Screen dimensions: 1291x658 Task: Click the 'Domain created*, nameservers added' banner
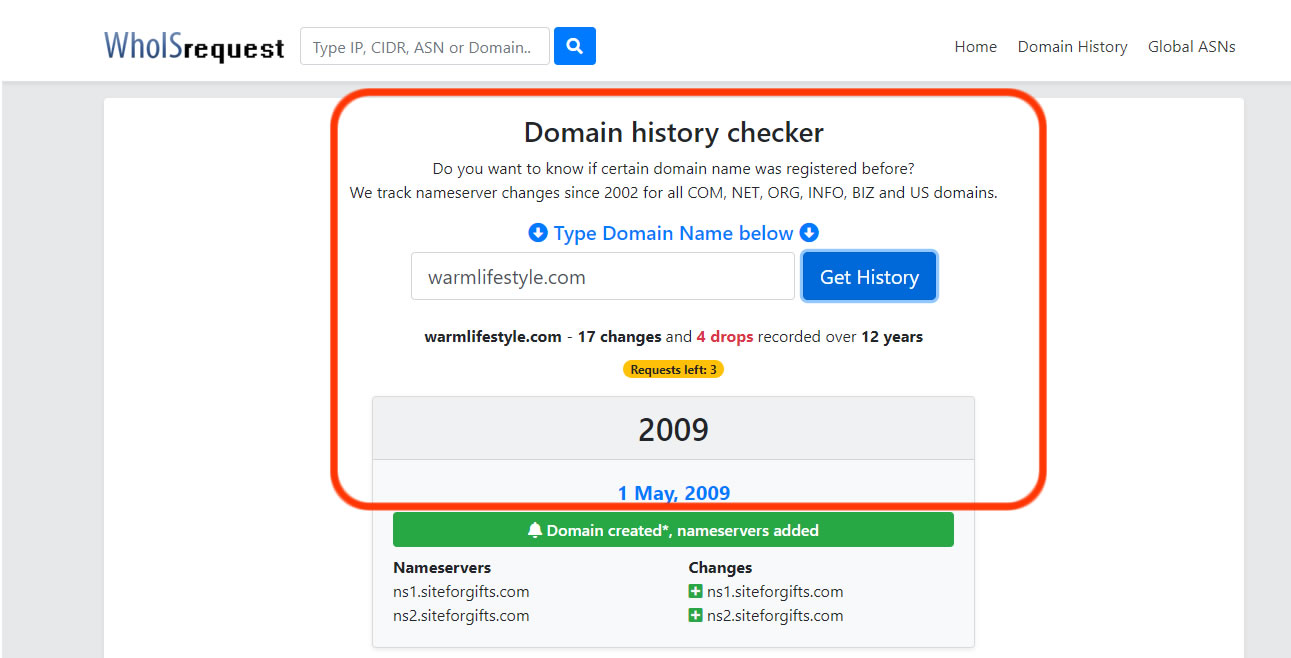(673, 530)
